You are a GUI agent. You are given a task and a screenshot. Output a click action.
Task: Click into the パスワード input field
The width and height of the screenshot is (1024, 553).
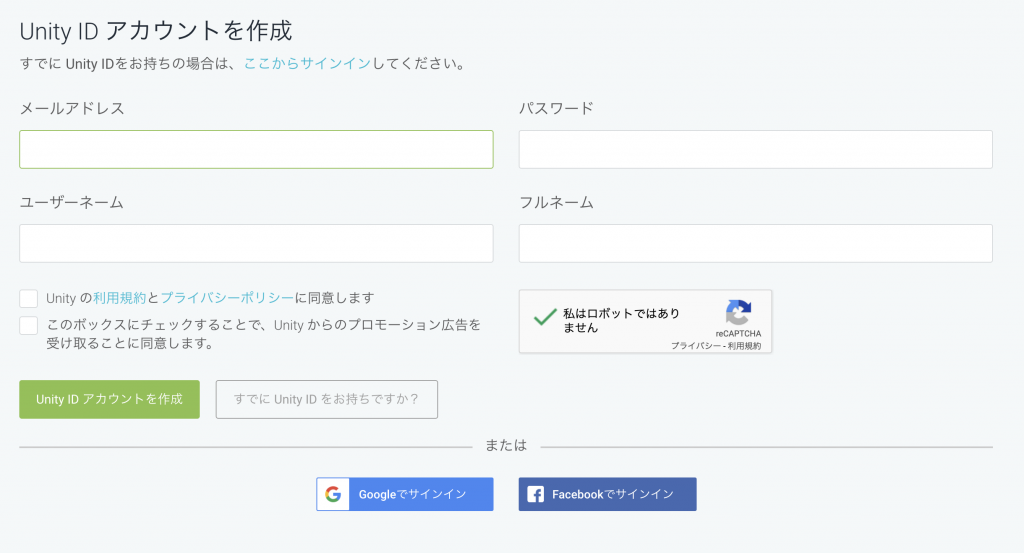click(755, 149)
